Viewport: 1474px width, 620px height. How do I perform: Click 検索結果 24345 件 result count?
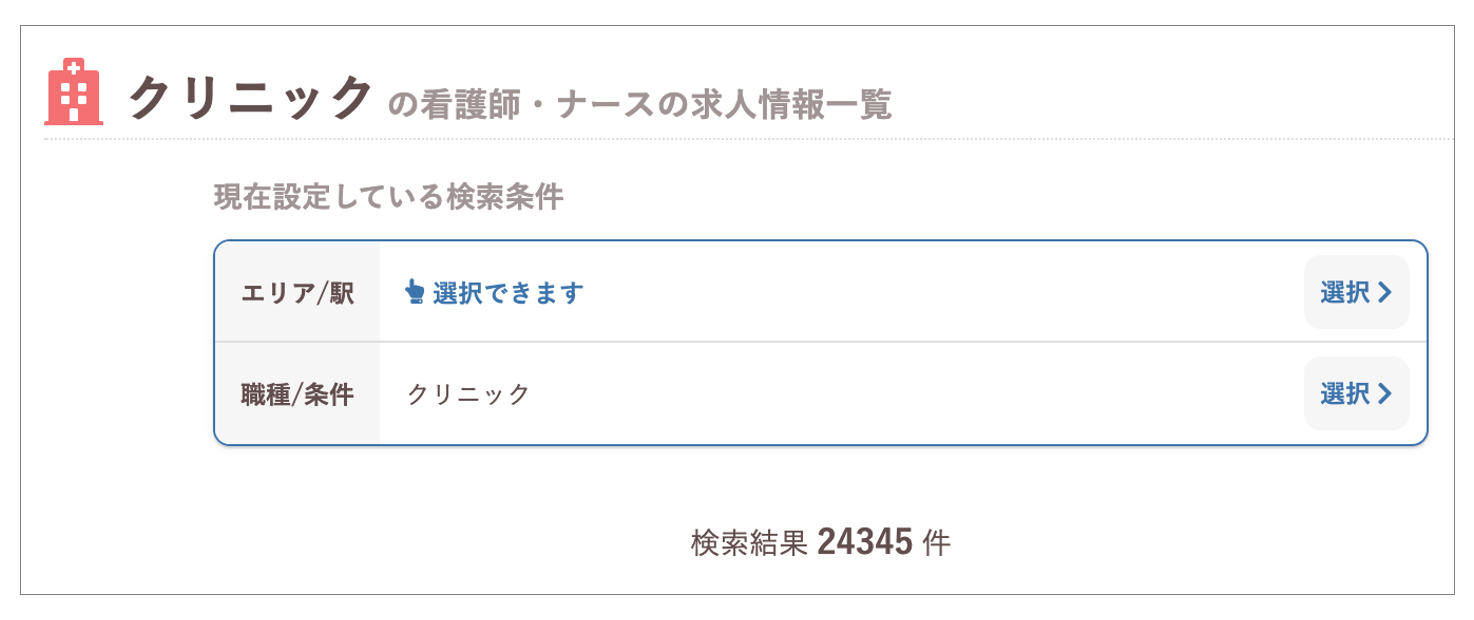point(820,543)
